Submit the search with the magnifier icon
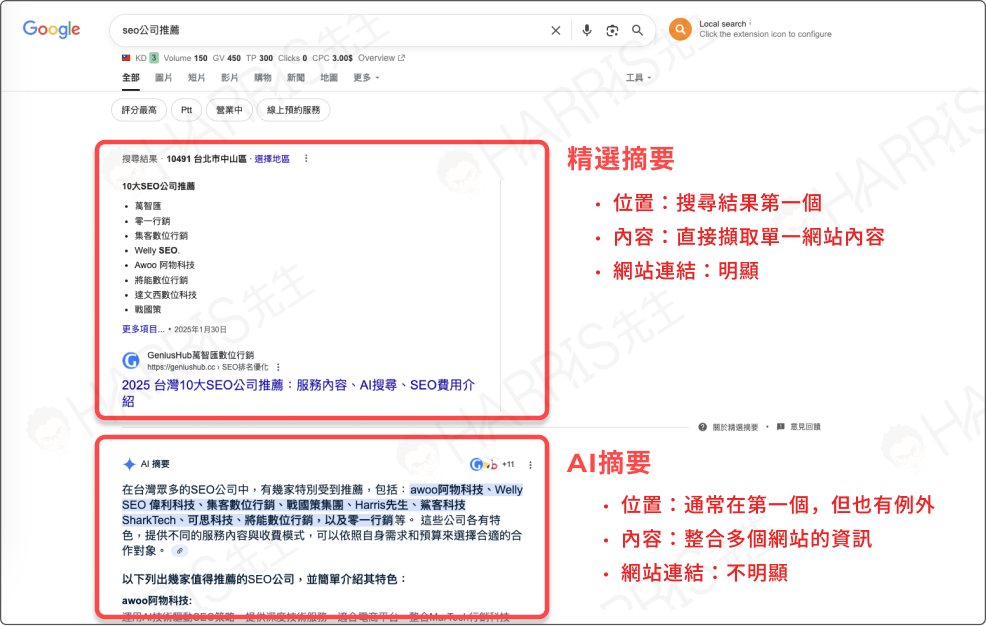The image size is (986, 626). (x=638, y=30)
